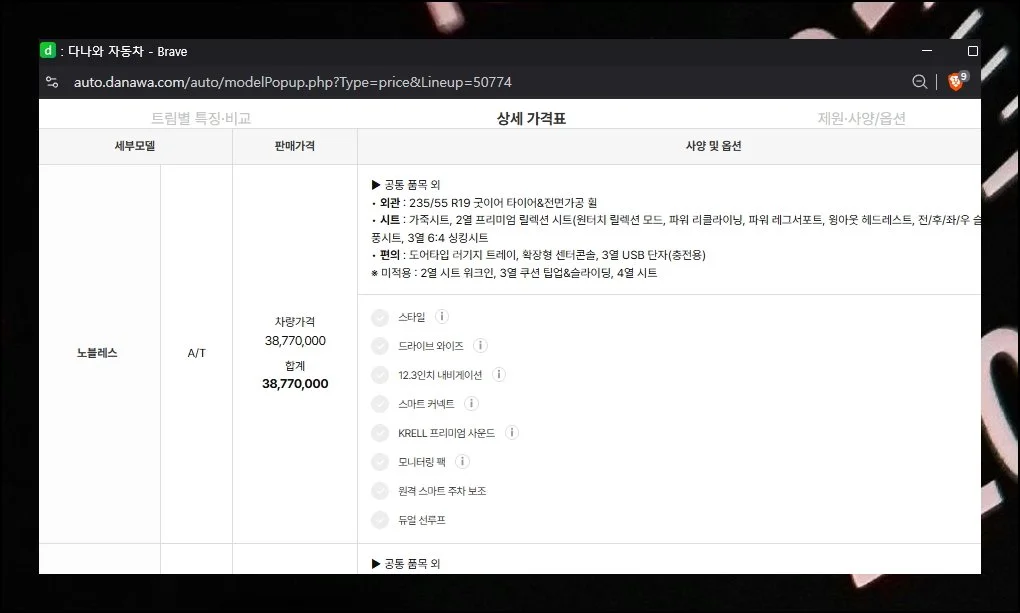Open info for 드라이브 와이즈 option

click(480, 346)
